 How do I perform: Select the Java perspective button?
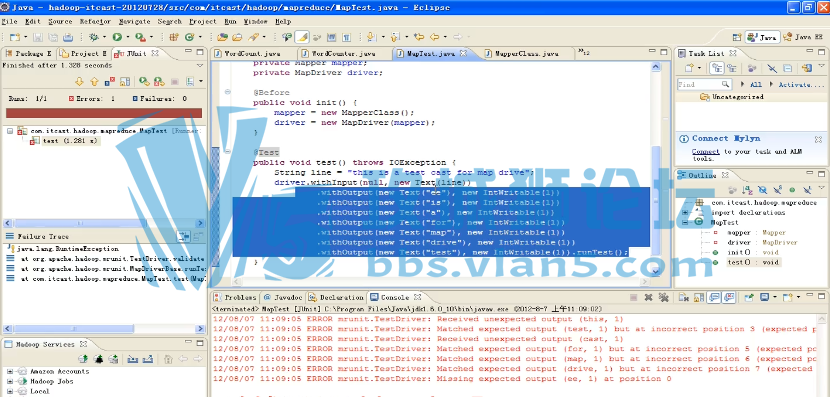[761, 37]
